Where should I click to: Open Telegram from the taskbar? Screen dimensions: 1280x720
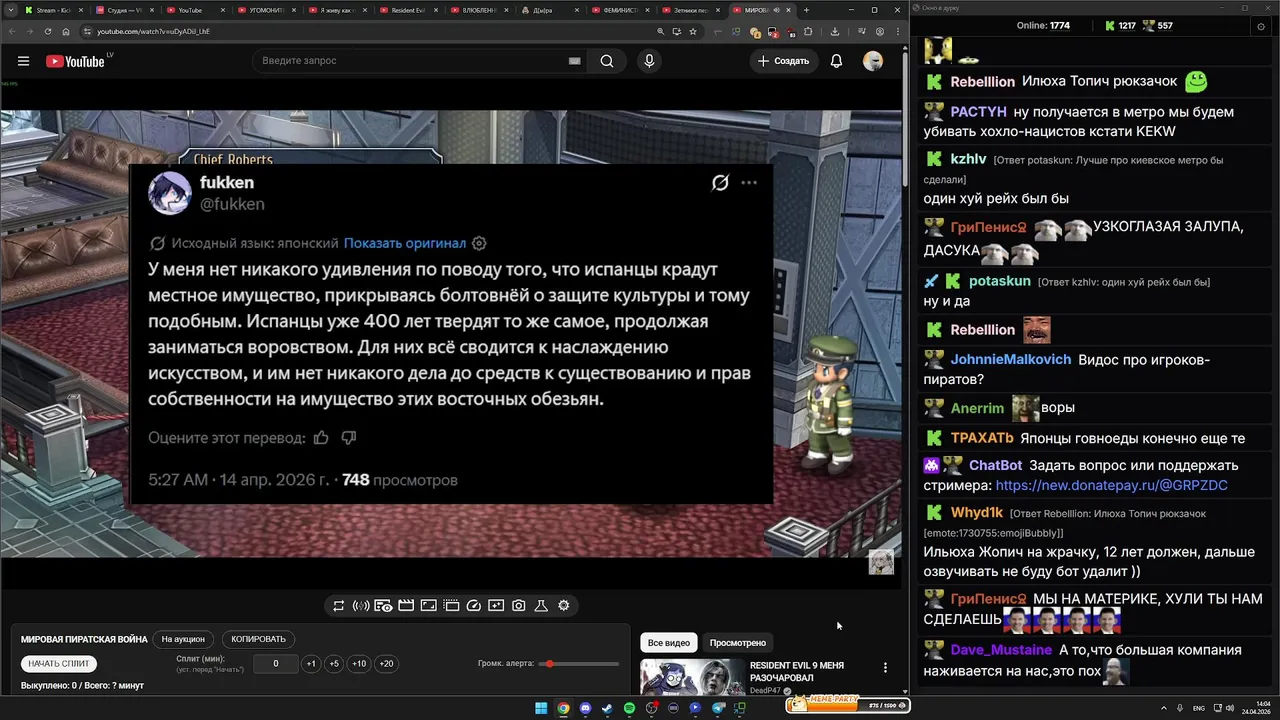(x=718, y=708)
